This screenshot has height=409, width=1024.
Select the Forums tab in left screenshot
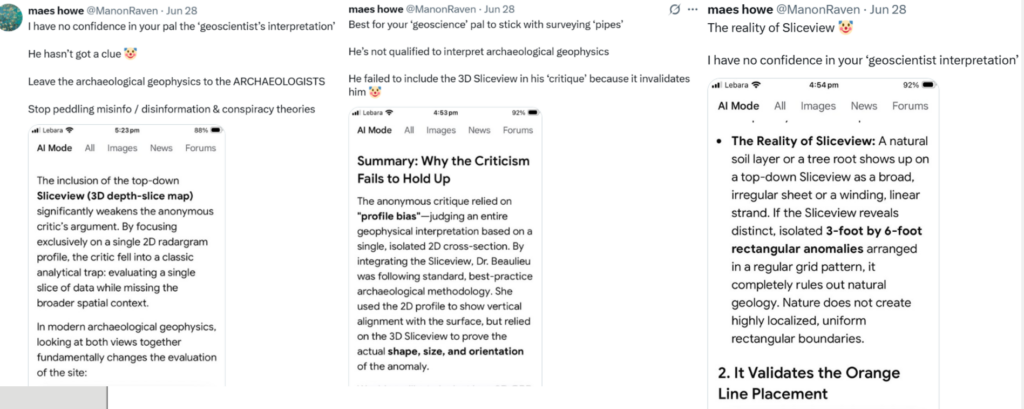[x=200, y=148]
